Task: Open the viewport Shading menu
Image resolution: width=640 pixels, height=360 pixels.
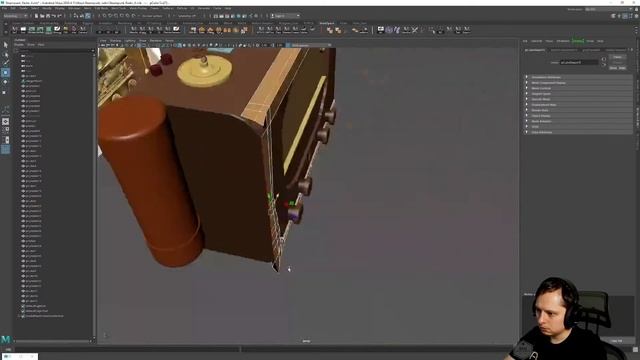Action: (x=116, y=40)
